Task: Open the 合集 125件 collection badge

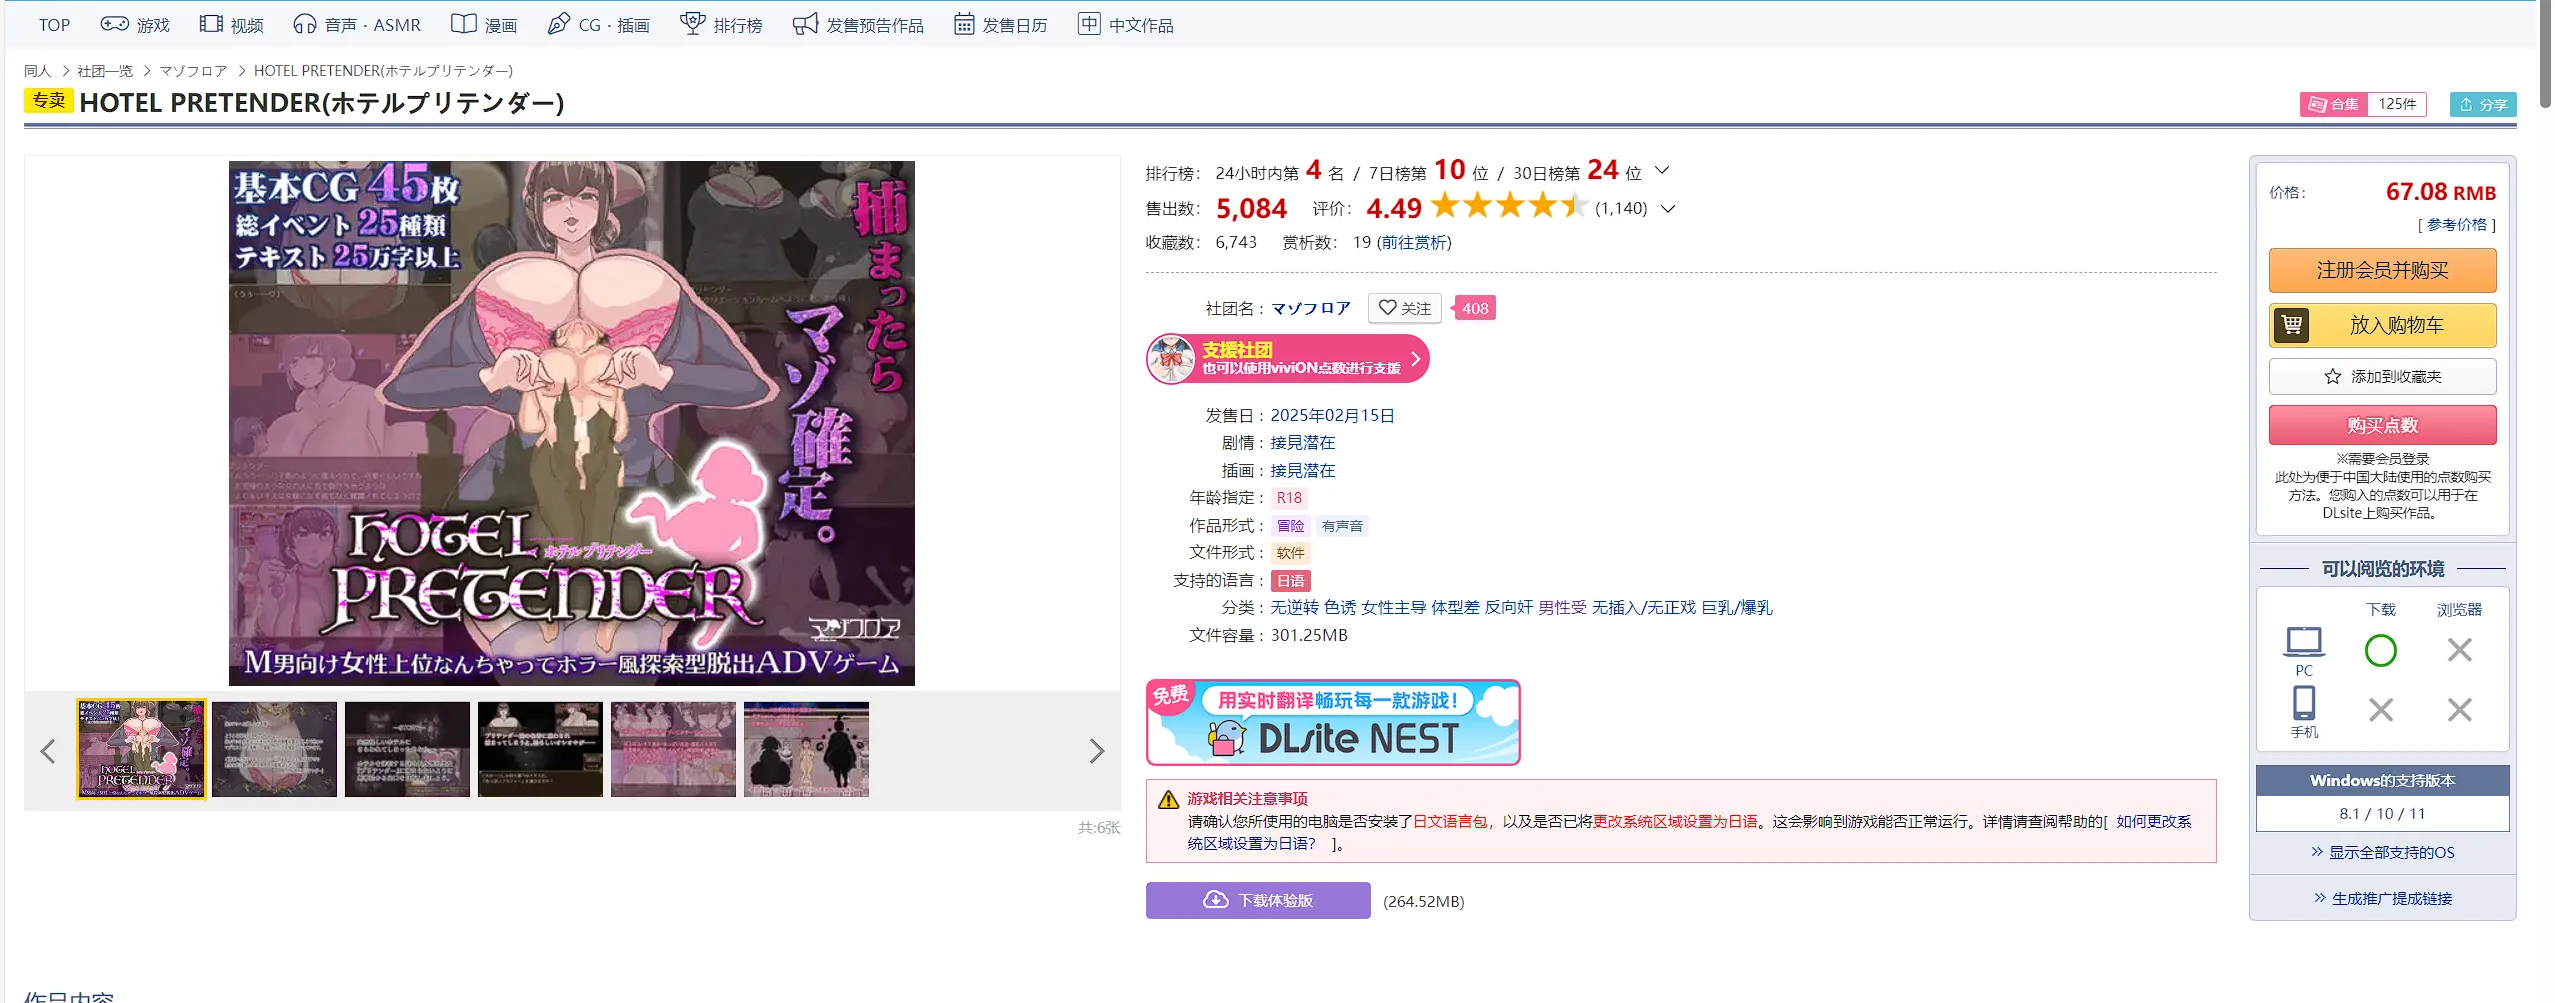Action: 2362,104
